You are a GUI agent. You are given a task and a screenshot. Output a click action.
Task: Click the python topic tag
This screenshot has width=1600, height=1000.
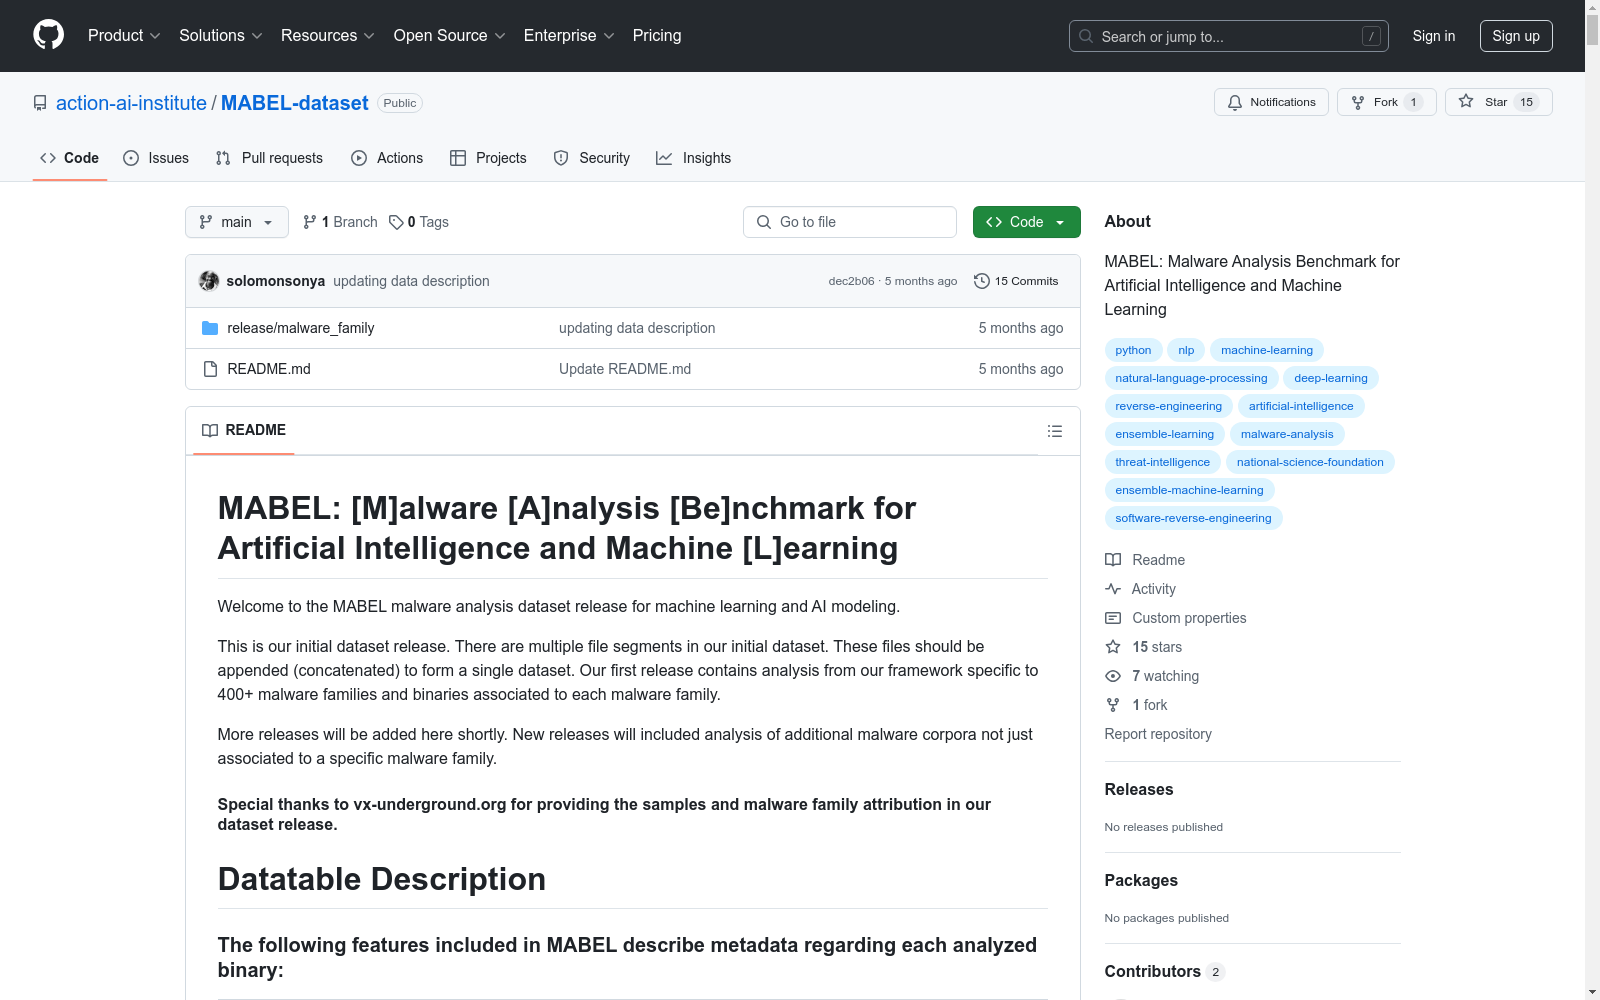1133,350
